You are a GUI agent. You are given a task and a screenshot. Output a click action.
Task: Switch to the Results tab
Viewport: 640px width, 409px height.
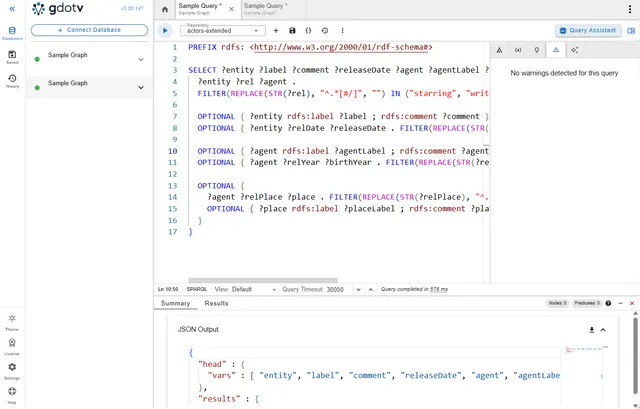216,303
